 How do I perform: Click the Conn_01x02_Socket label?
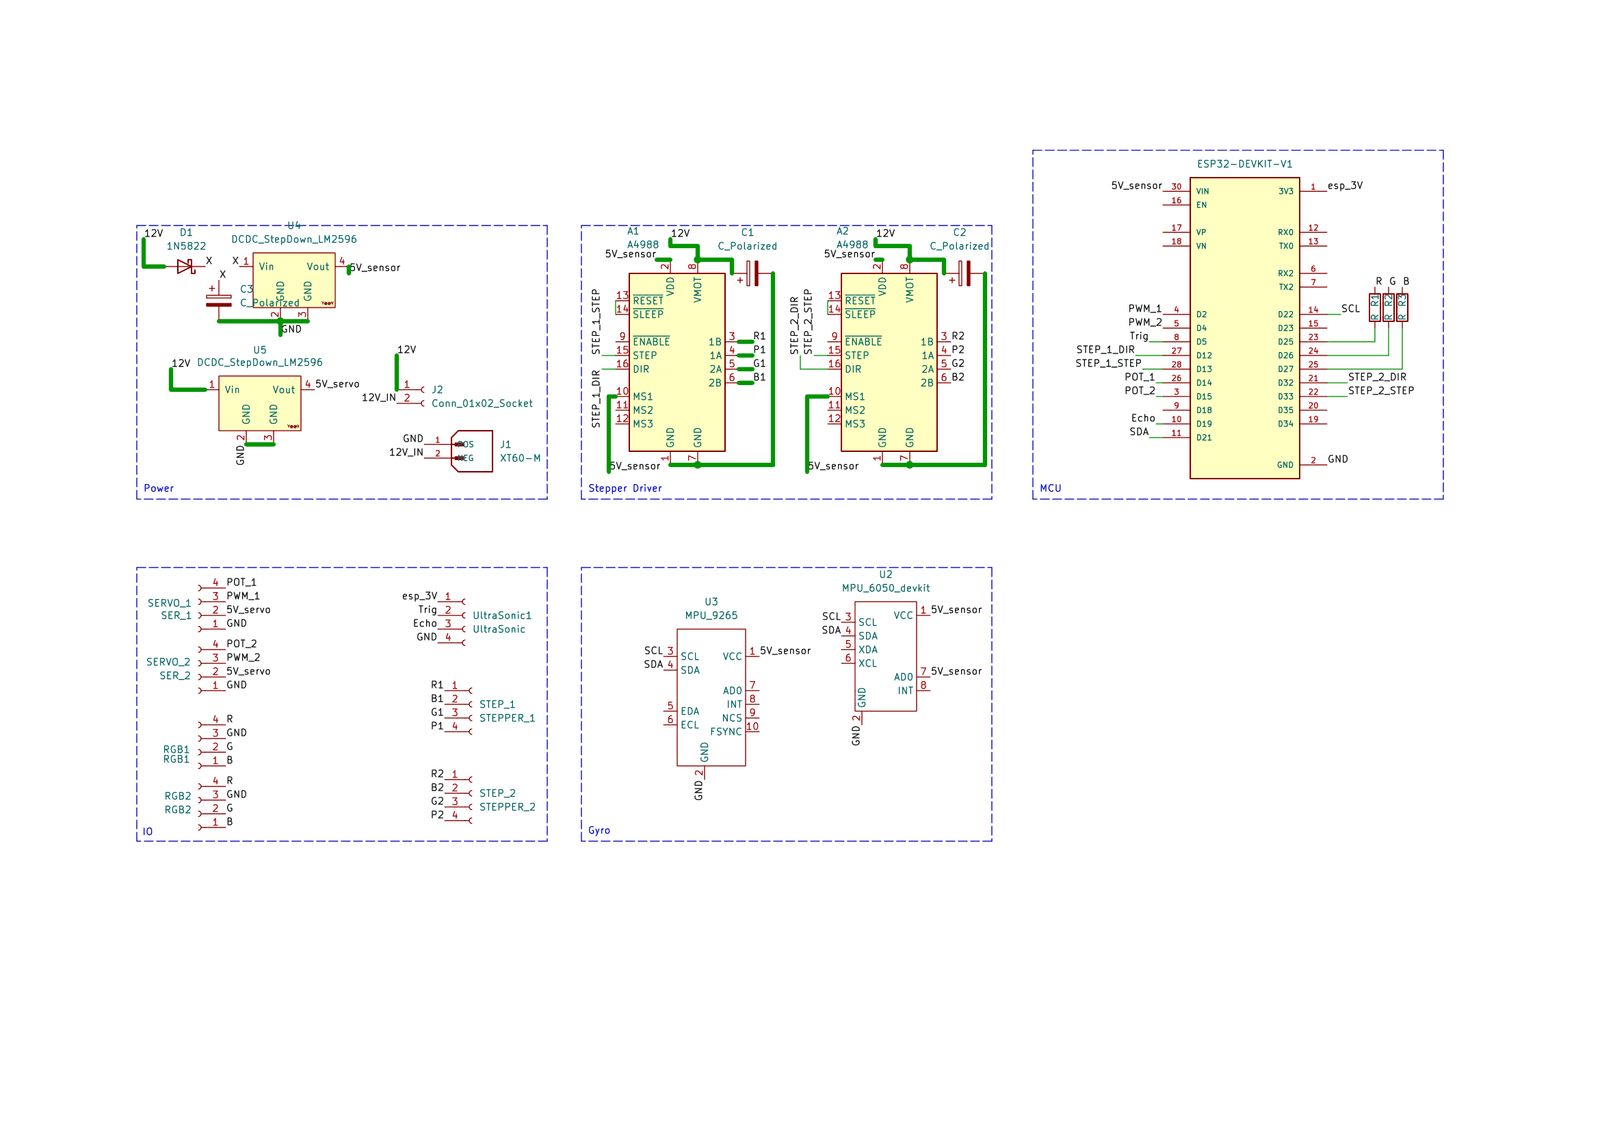pos(482,404)
